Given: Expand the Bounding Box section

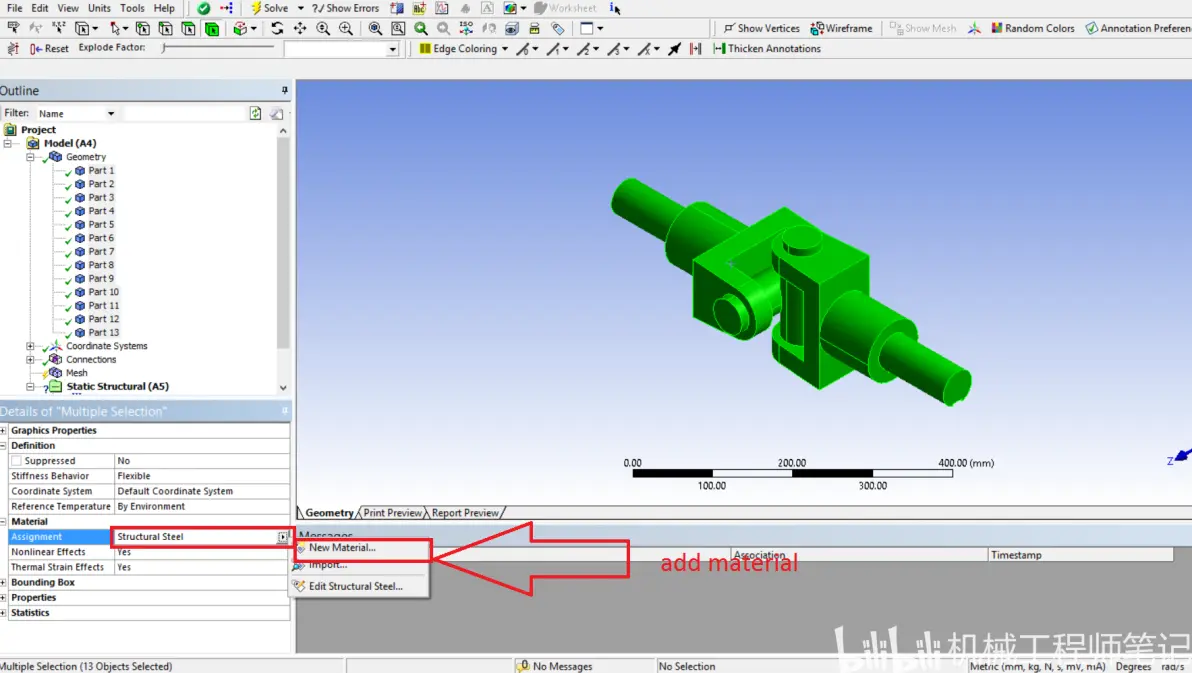Looking at the screenshot, I should [4, 583].
